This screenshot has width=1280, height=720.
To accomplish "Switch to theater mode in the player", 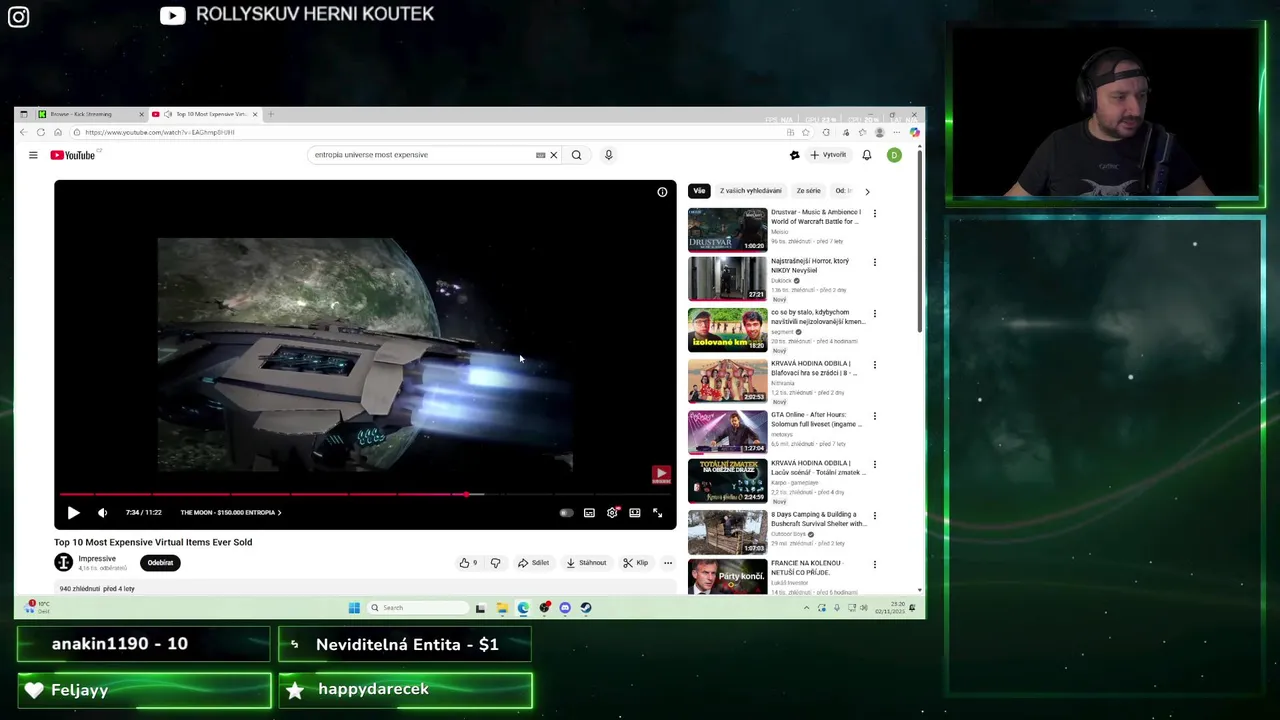I will (x=634, y=512).
